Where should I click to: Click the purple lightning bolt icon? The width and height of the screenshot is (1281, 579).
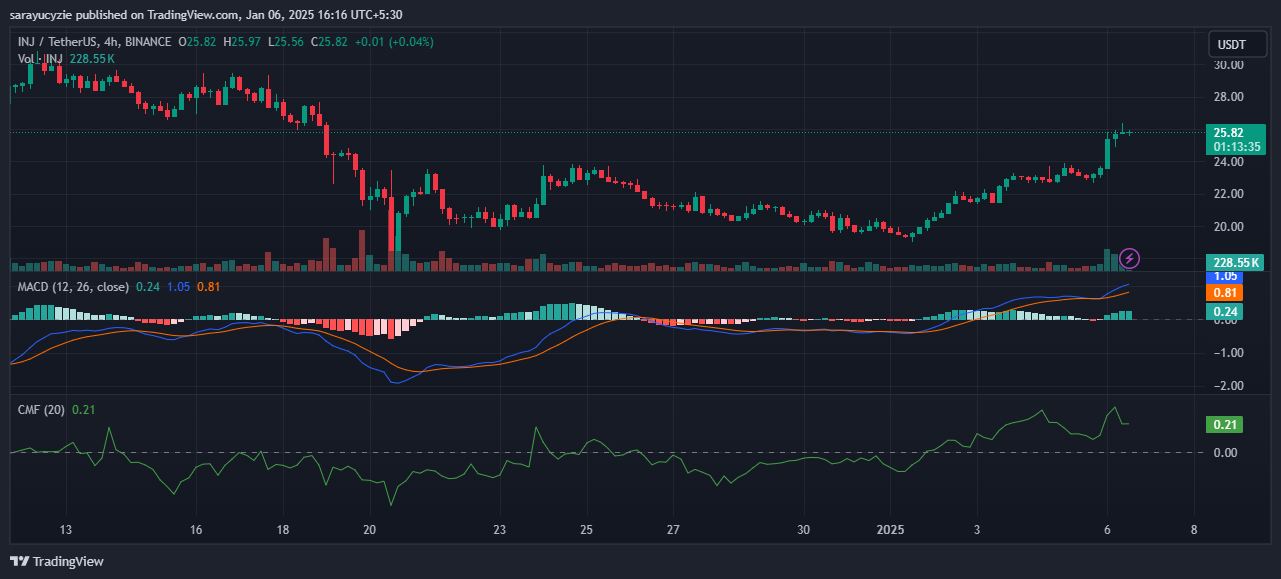[1129, 258]
